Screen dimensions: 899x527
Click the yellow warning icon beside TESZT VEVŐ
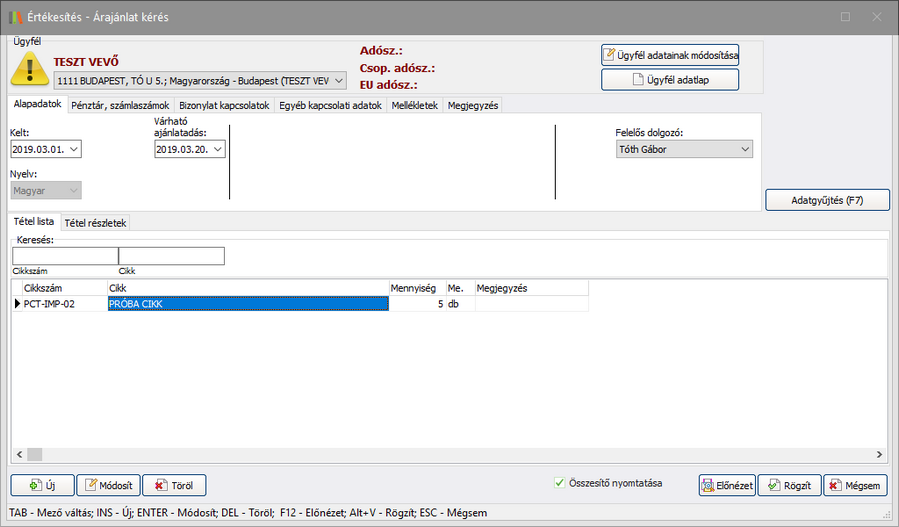pyautogui.click(x=30, y=68)
